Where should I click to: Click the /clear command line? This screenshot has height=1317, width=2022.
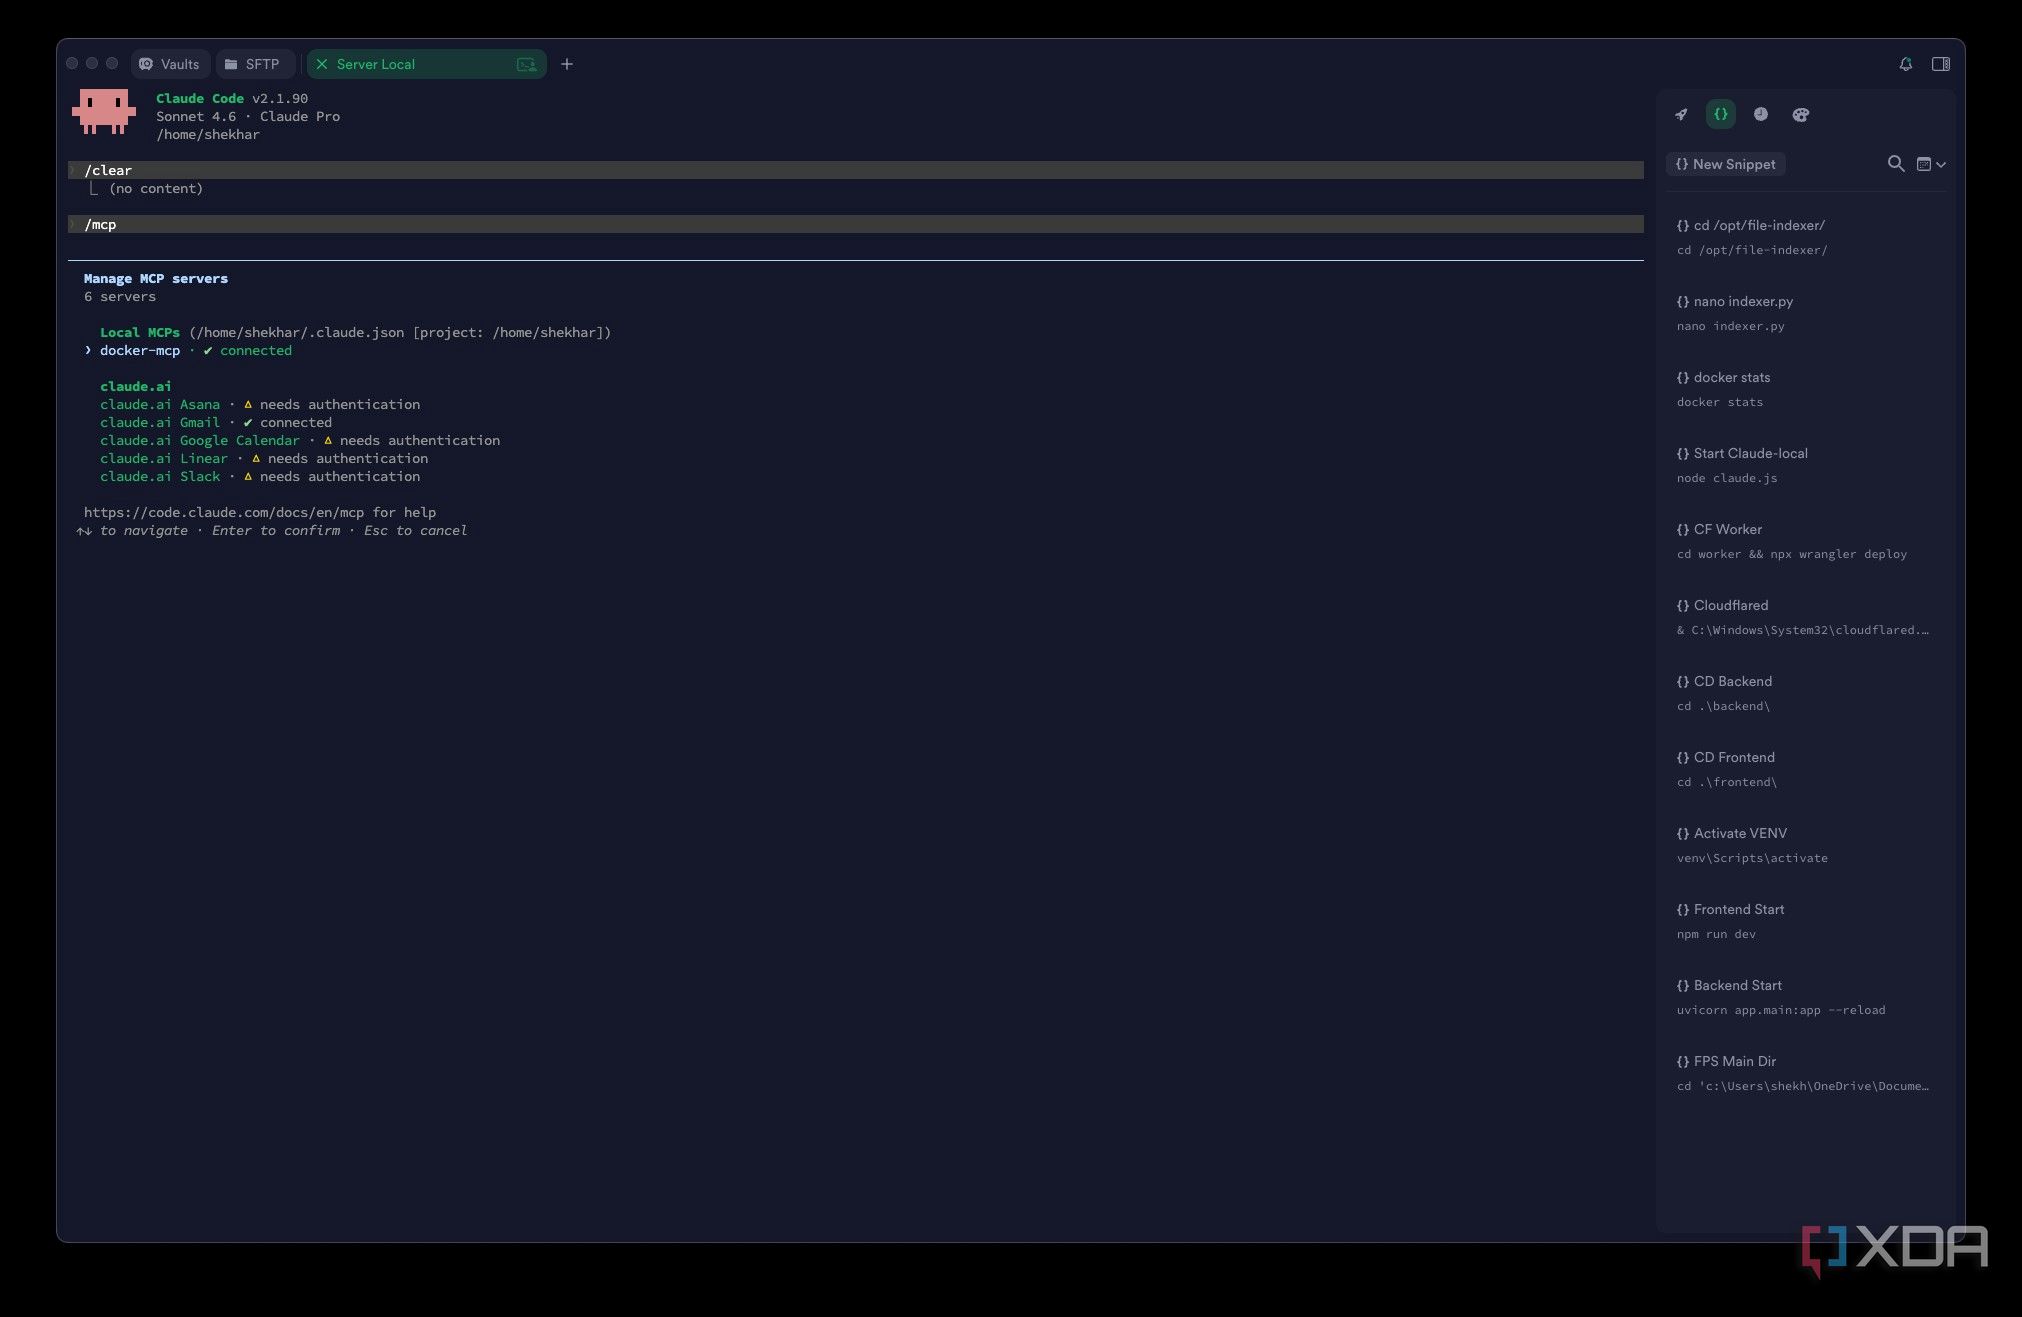point(856,170)
